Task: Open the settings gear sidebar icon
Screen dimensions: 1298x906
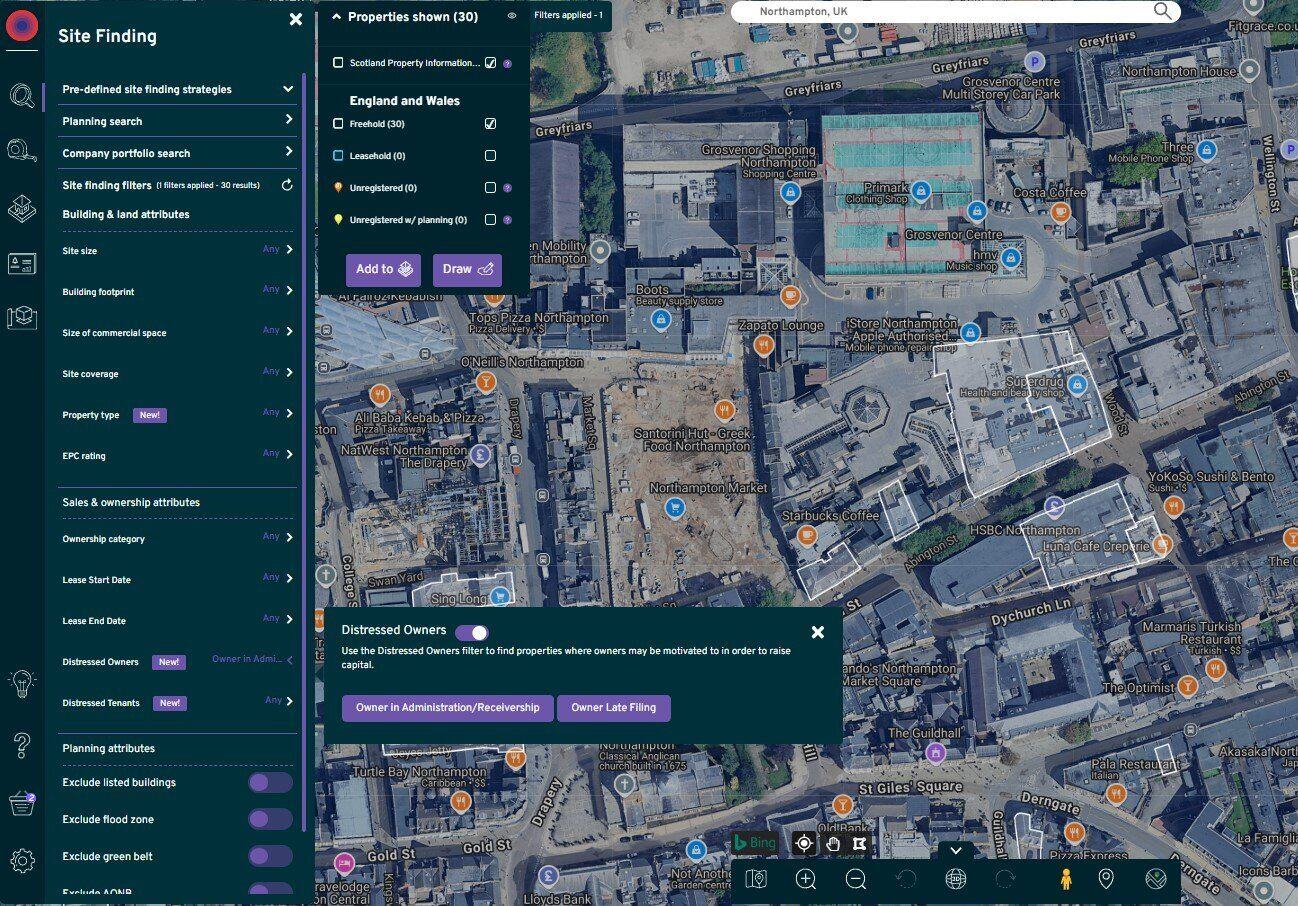Action: click(22, 860)
